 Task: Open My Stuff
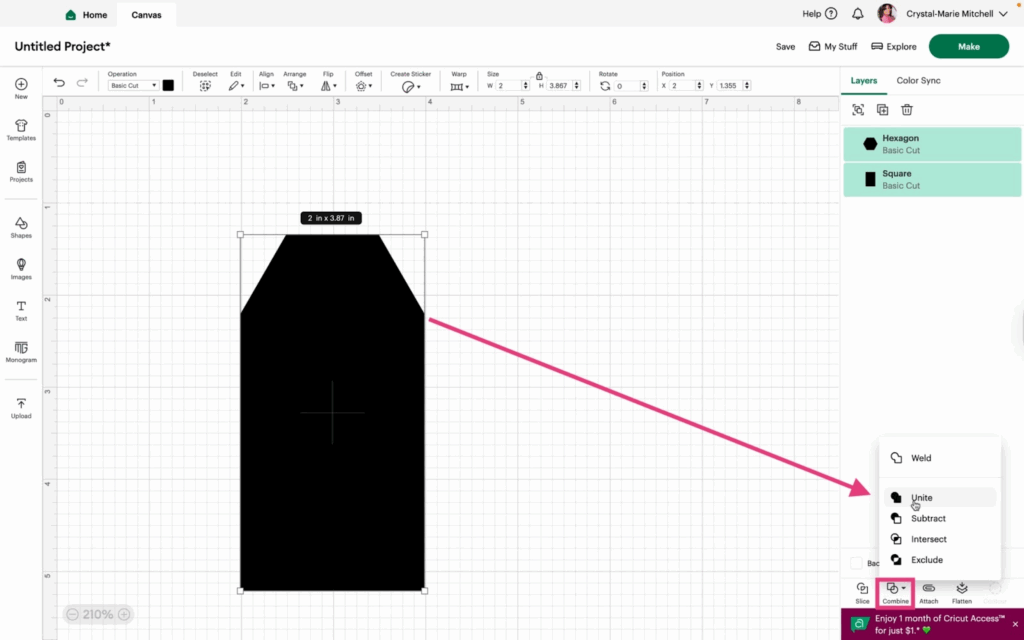pyautogui.click(x=833, y=47)
